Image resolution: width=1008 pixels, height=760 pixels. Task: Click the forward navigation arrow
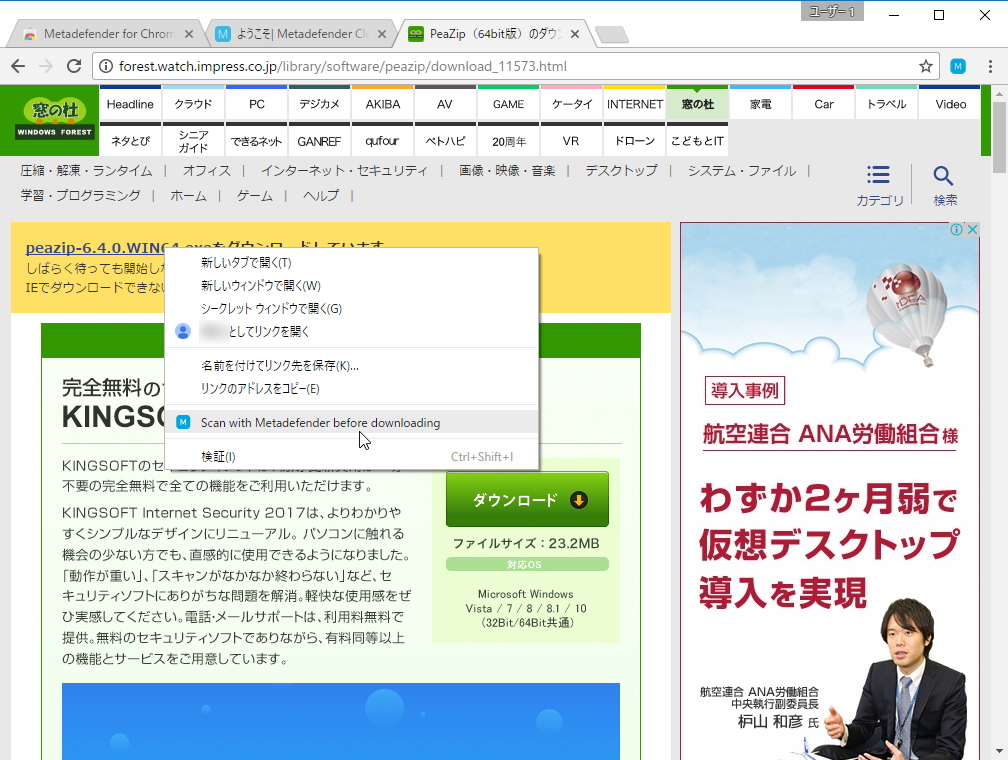[x=46, y=66]
